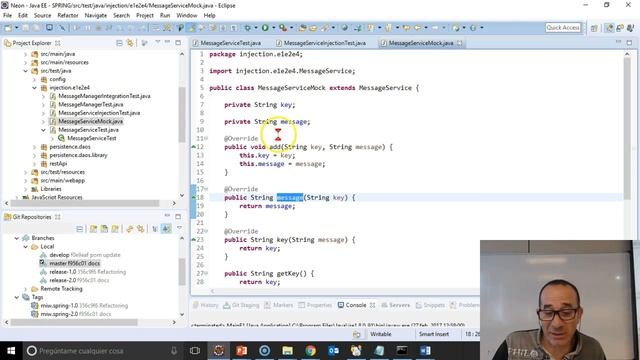Viewport: 640px width, 360px height.
Task: Select MessageServiceInjectionTest.java in the tree
Action: pyautogui.click(x=99, y=113)
